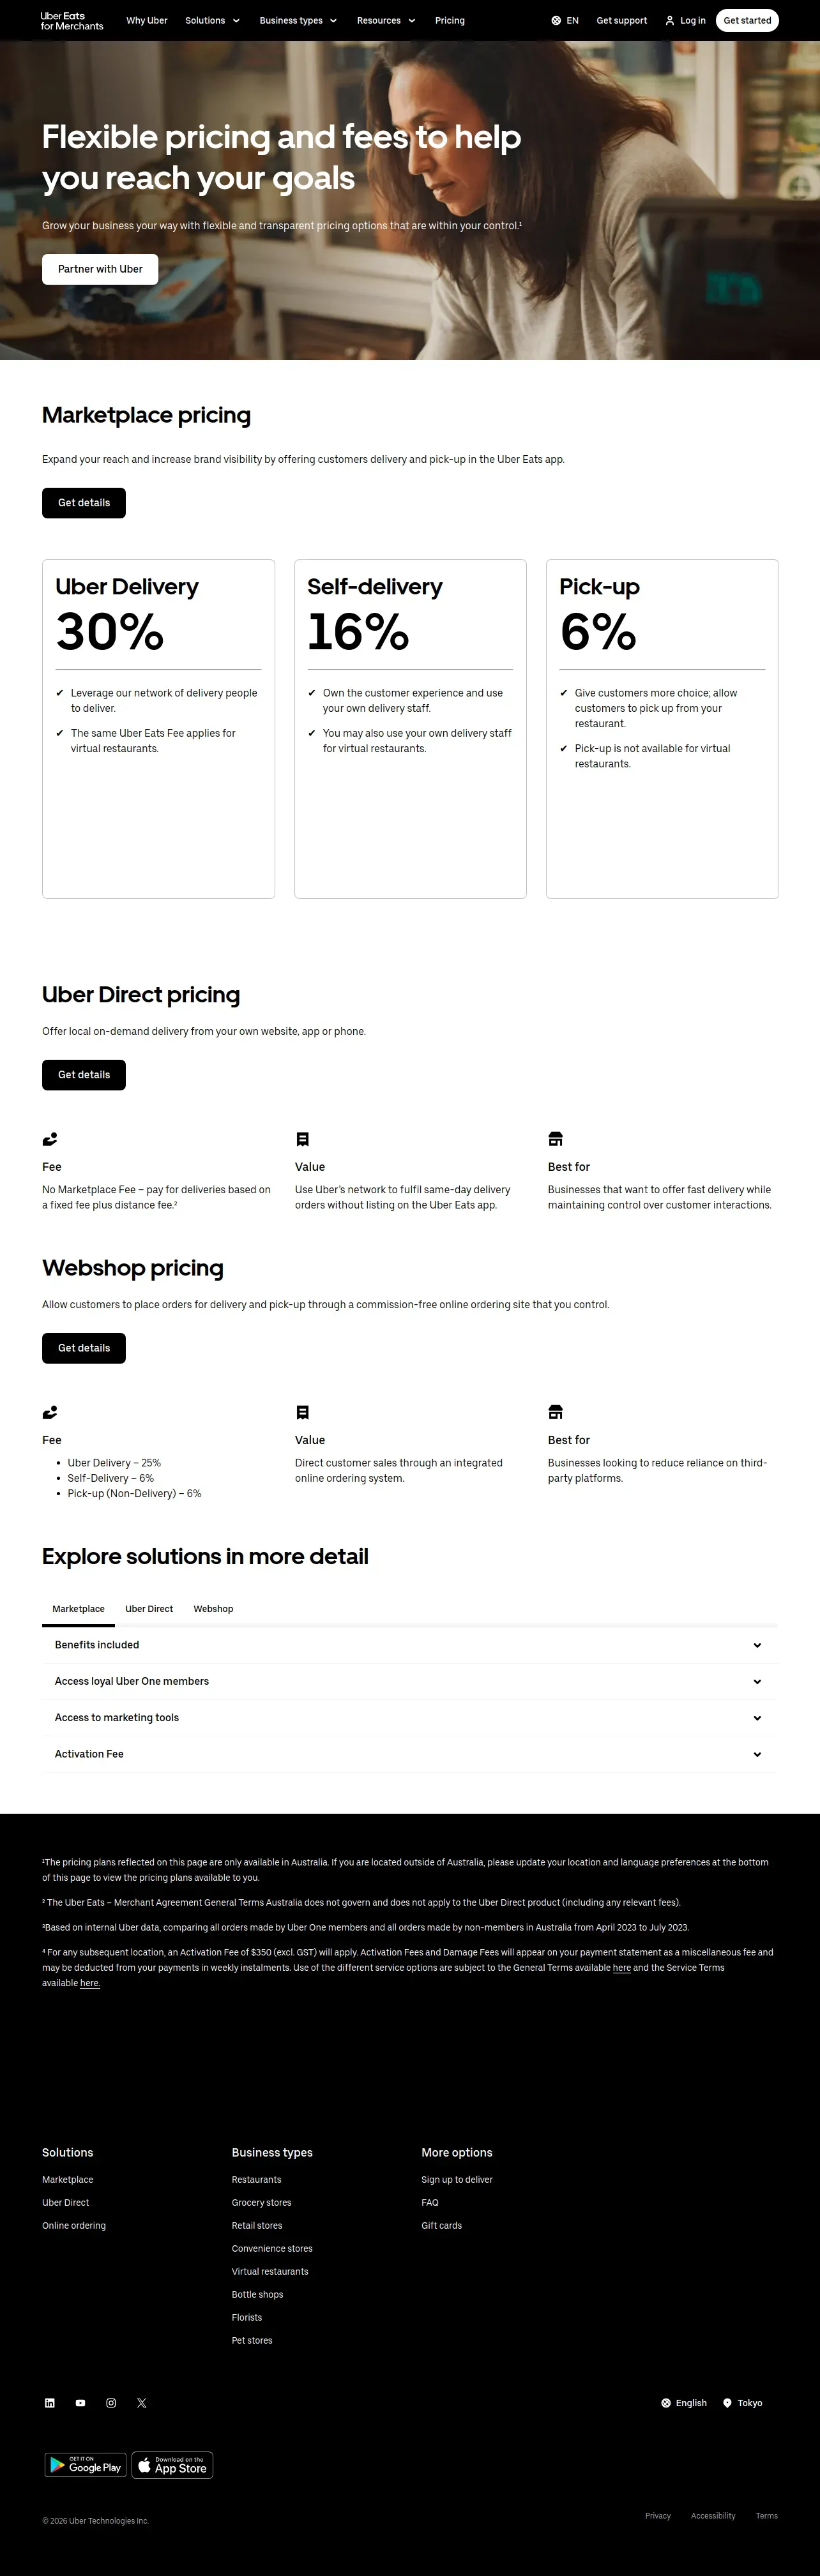The image size is (820, 2576).
Task: Expand the Activation Fee section
Action: [x=409, y=1753]
